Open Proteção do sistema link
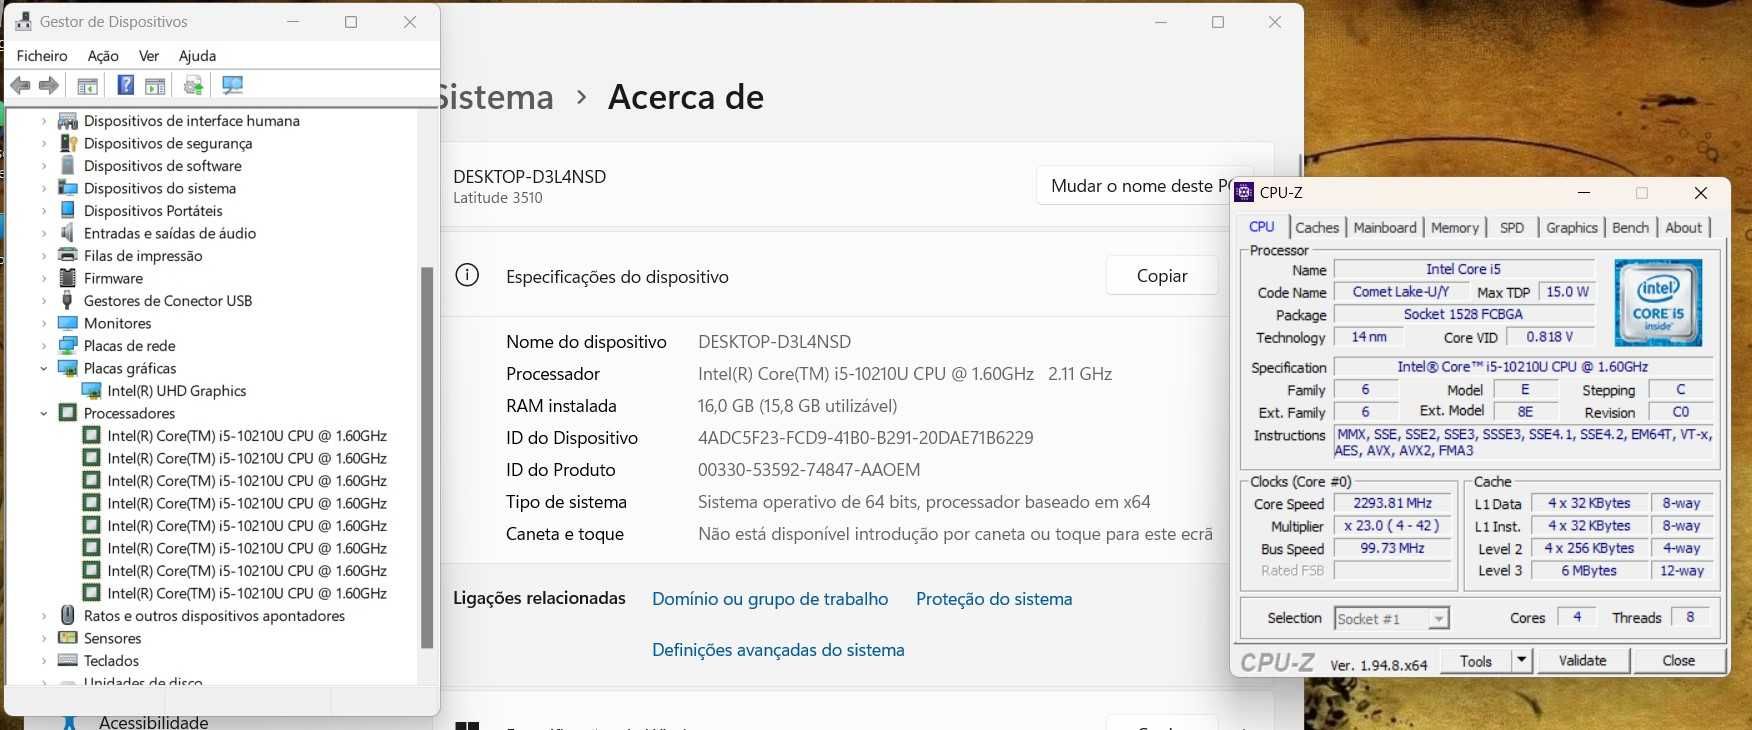The width and height of the screenshot is (1752, 730). [x=994, y=599]
